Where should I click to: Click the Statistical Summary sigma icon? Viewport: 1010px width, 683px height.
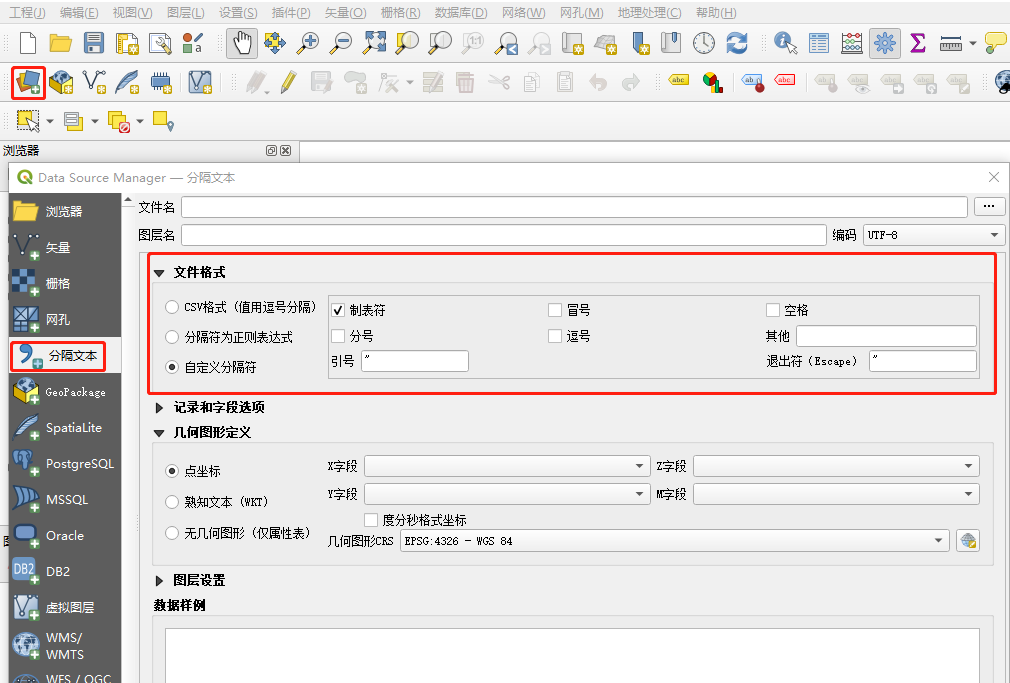click(x=918, y=43)
